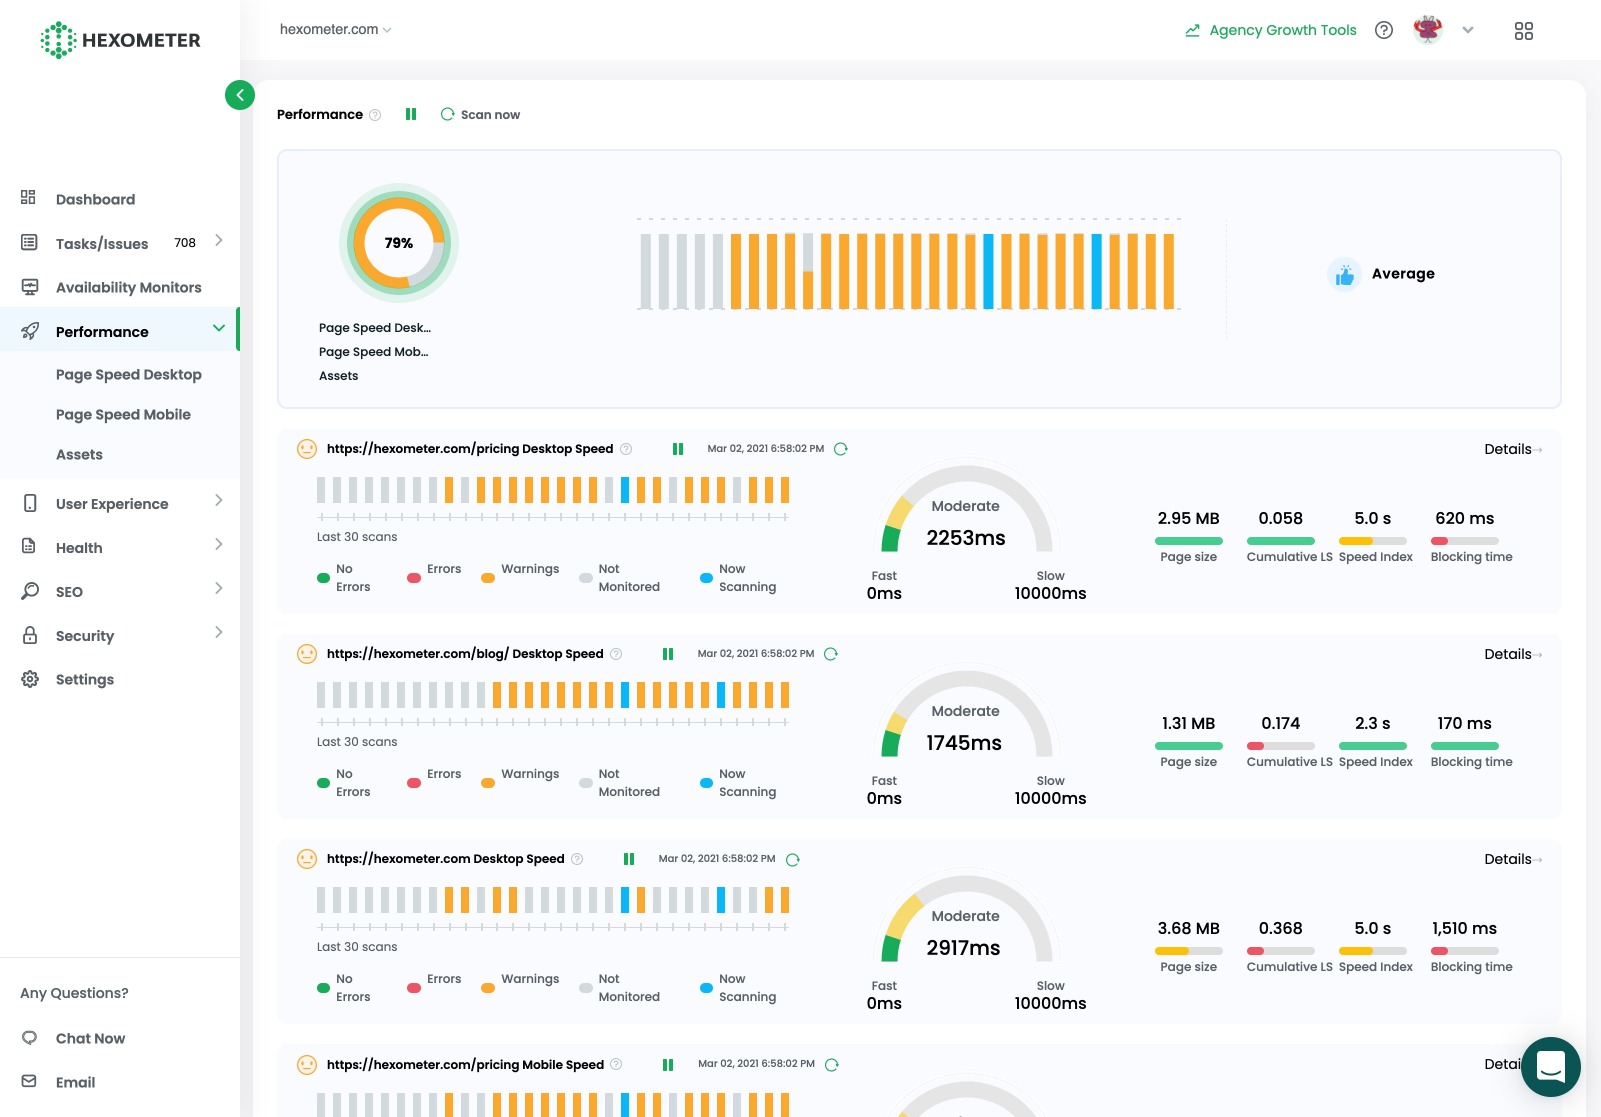Click the Dashboard sidebar icon
Screen dimensions: 1601x1117
(29, 198)
